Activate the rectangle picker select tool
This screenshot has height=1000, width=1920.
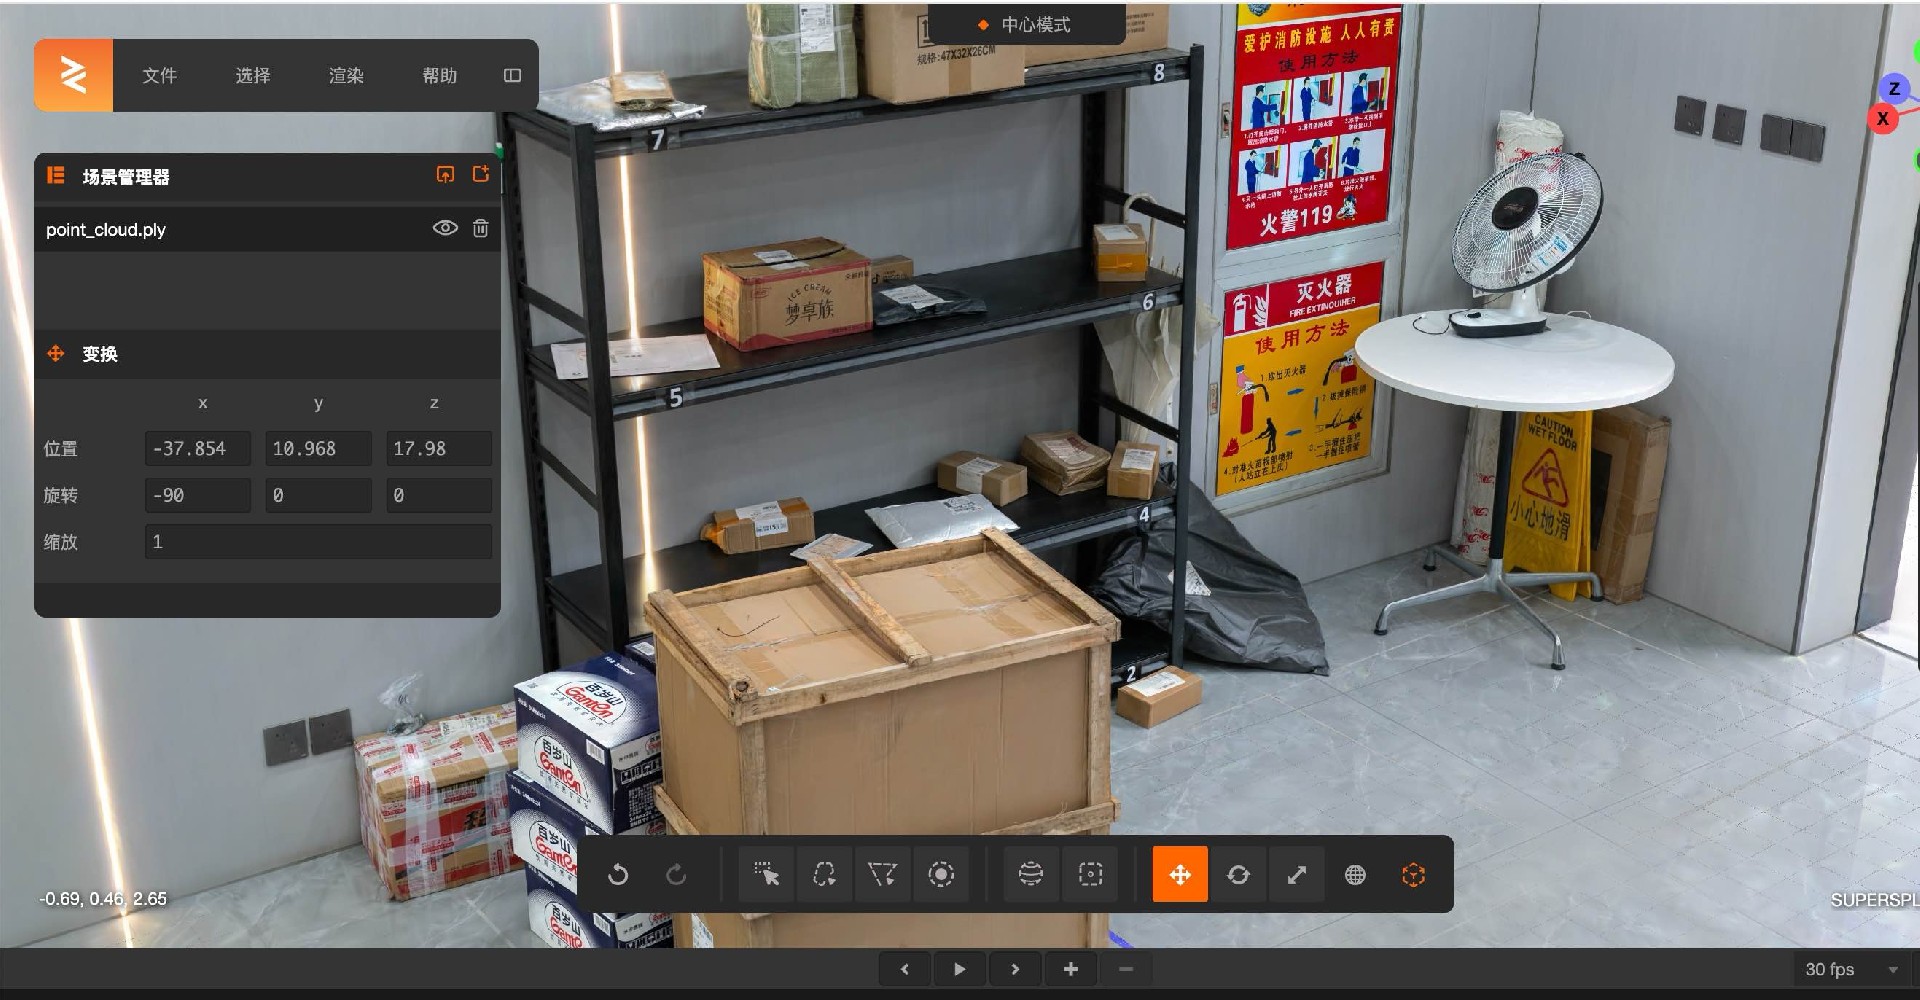[766, 875]
